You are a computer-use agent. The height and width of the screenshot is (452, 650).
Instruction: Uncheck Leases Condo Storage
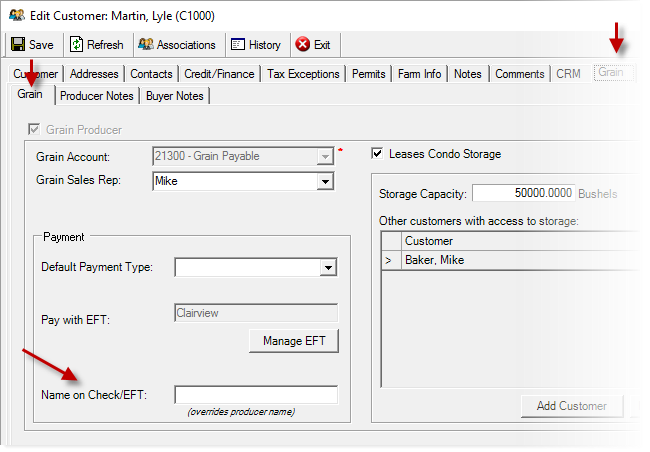coord(377,154)
